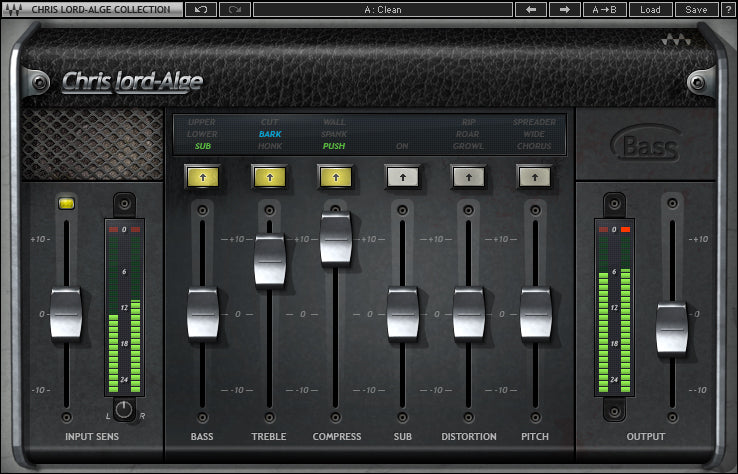
Task: Toggle the Compress mode arrow button
Action: pyautogui.click(x=335, y=177)
